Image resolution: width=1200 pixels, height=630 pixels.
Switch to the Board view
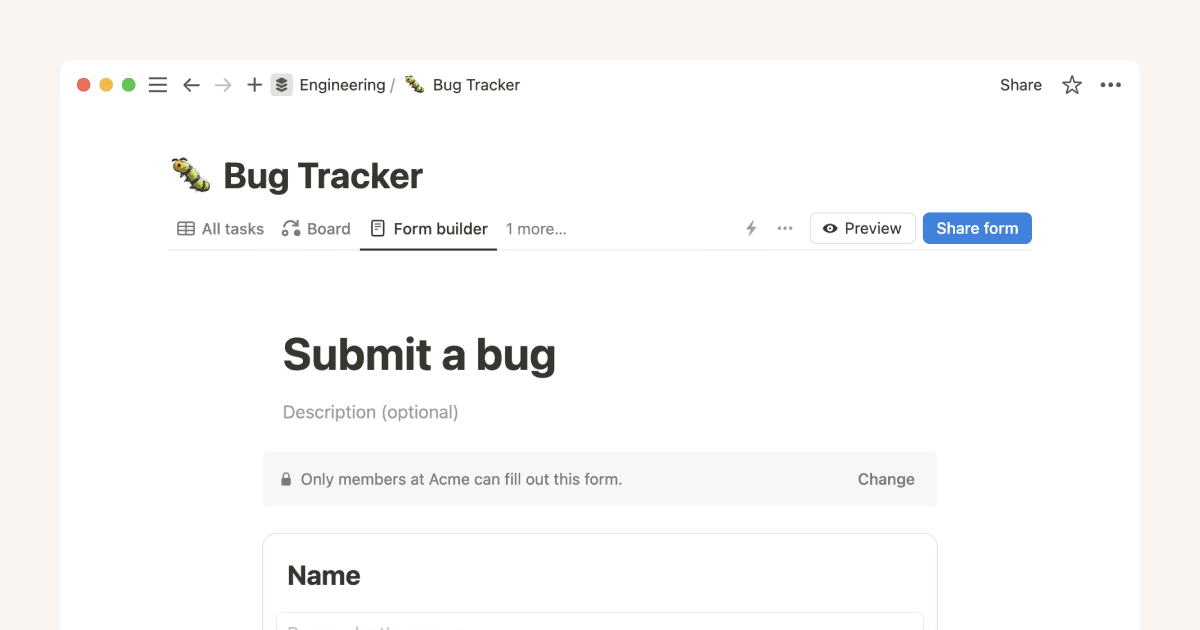[x=316, y=228]
